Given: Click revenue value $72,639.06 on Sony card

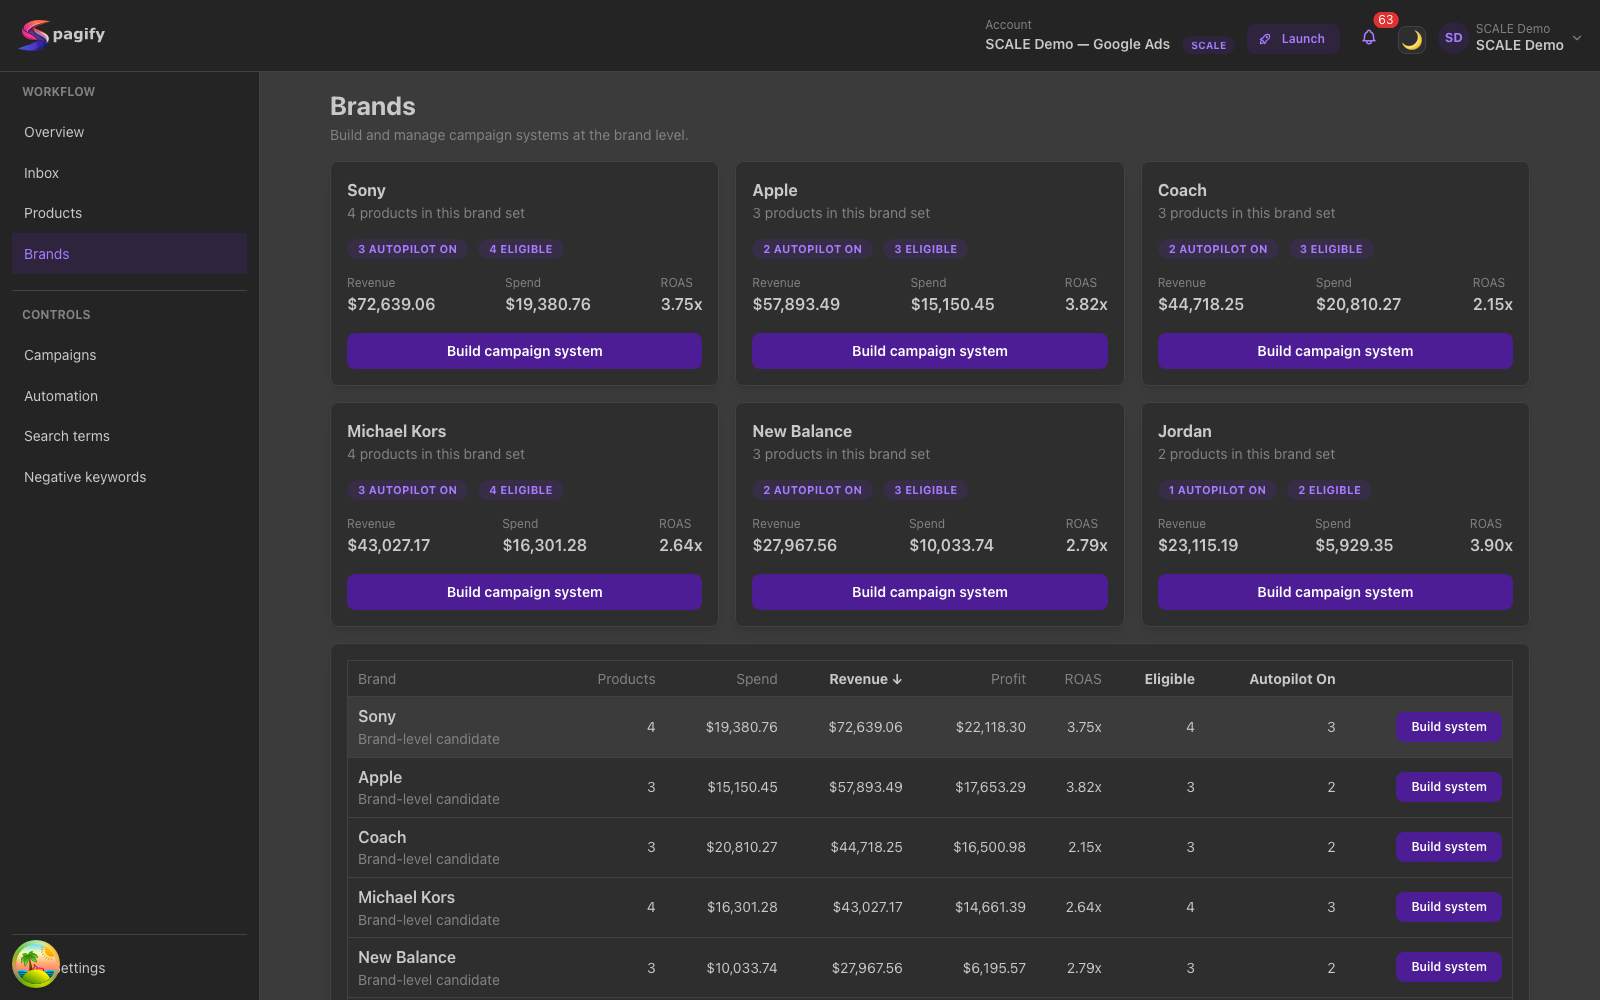Looking at the screenshot, I should click(x=391, y=304).
